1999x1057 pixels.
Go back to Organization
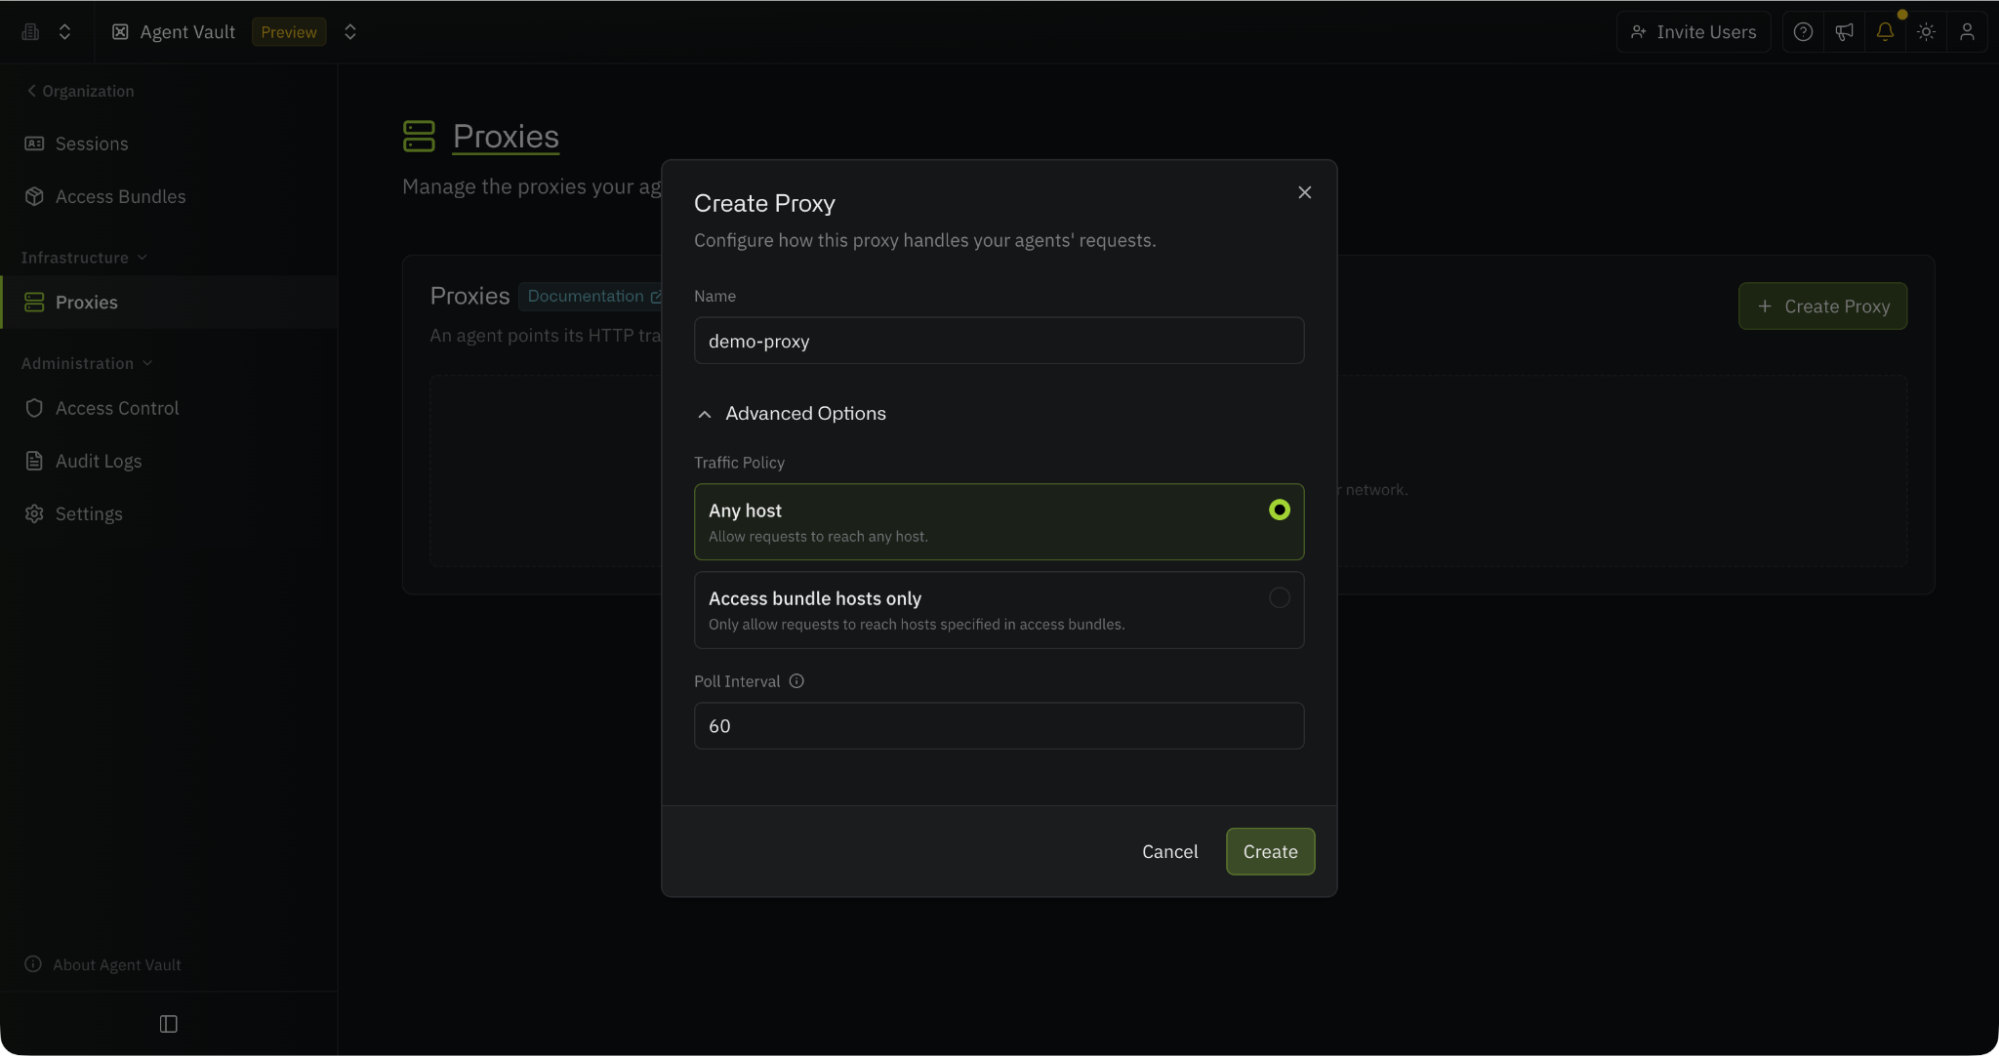80,91
